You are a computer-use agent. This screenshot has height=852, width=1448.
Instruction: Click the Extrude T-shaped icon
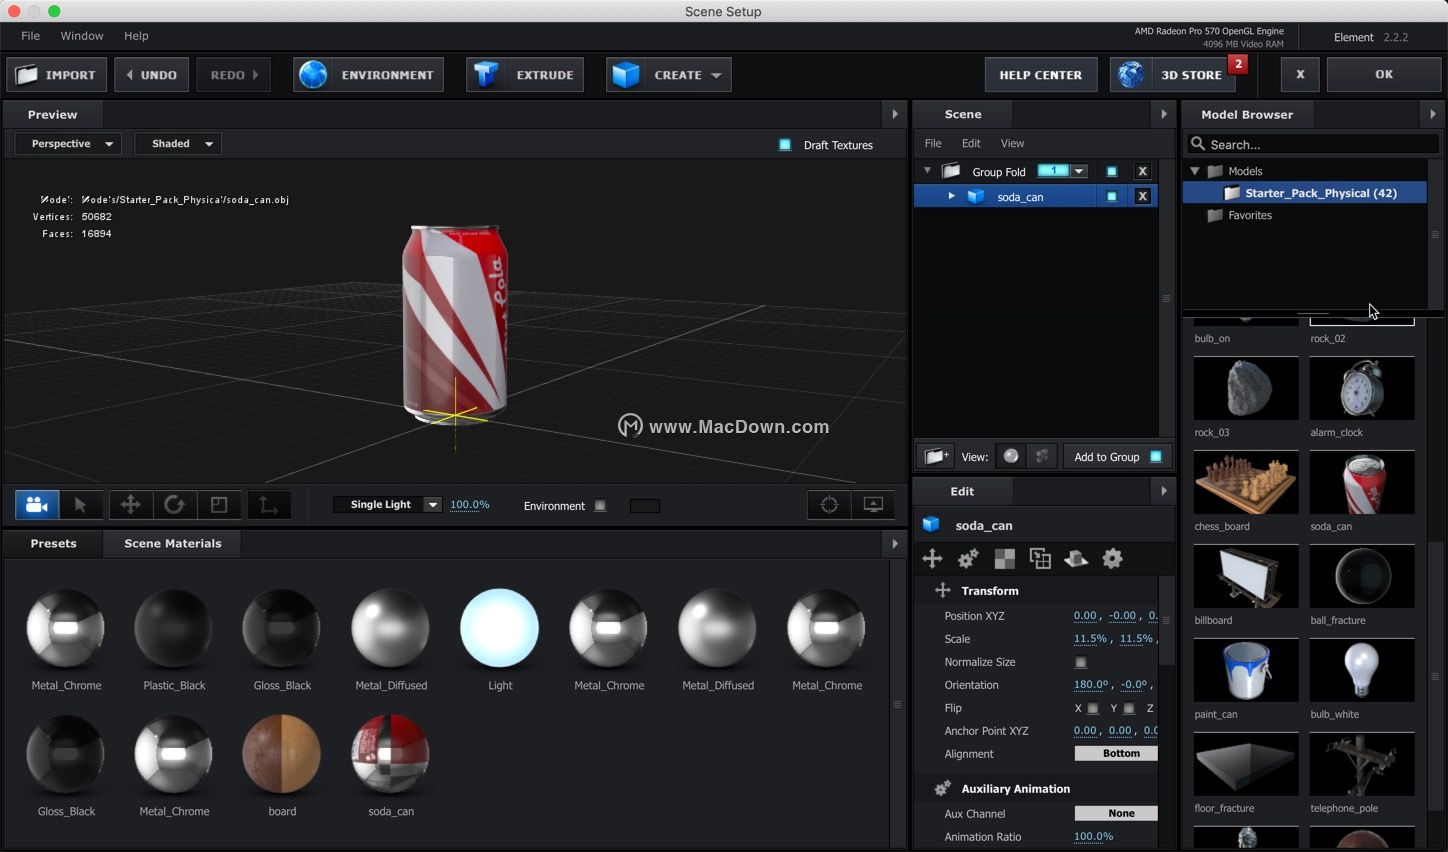click(486, 75)
